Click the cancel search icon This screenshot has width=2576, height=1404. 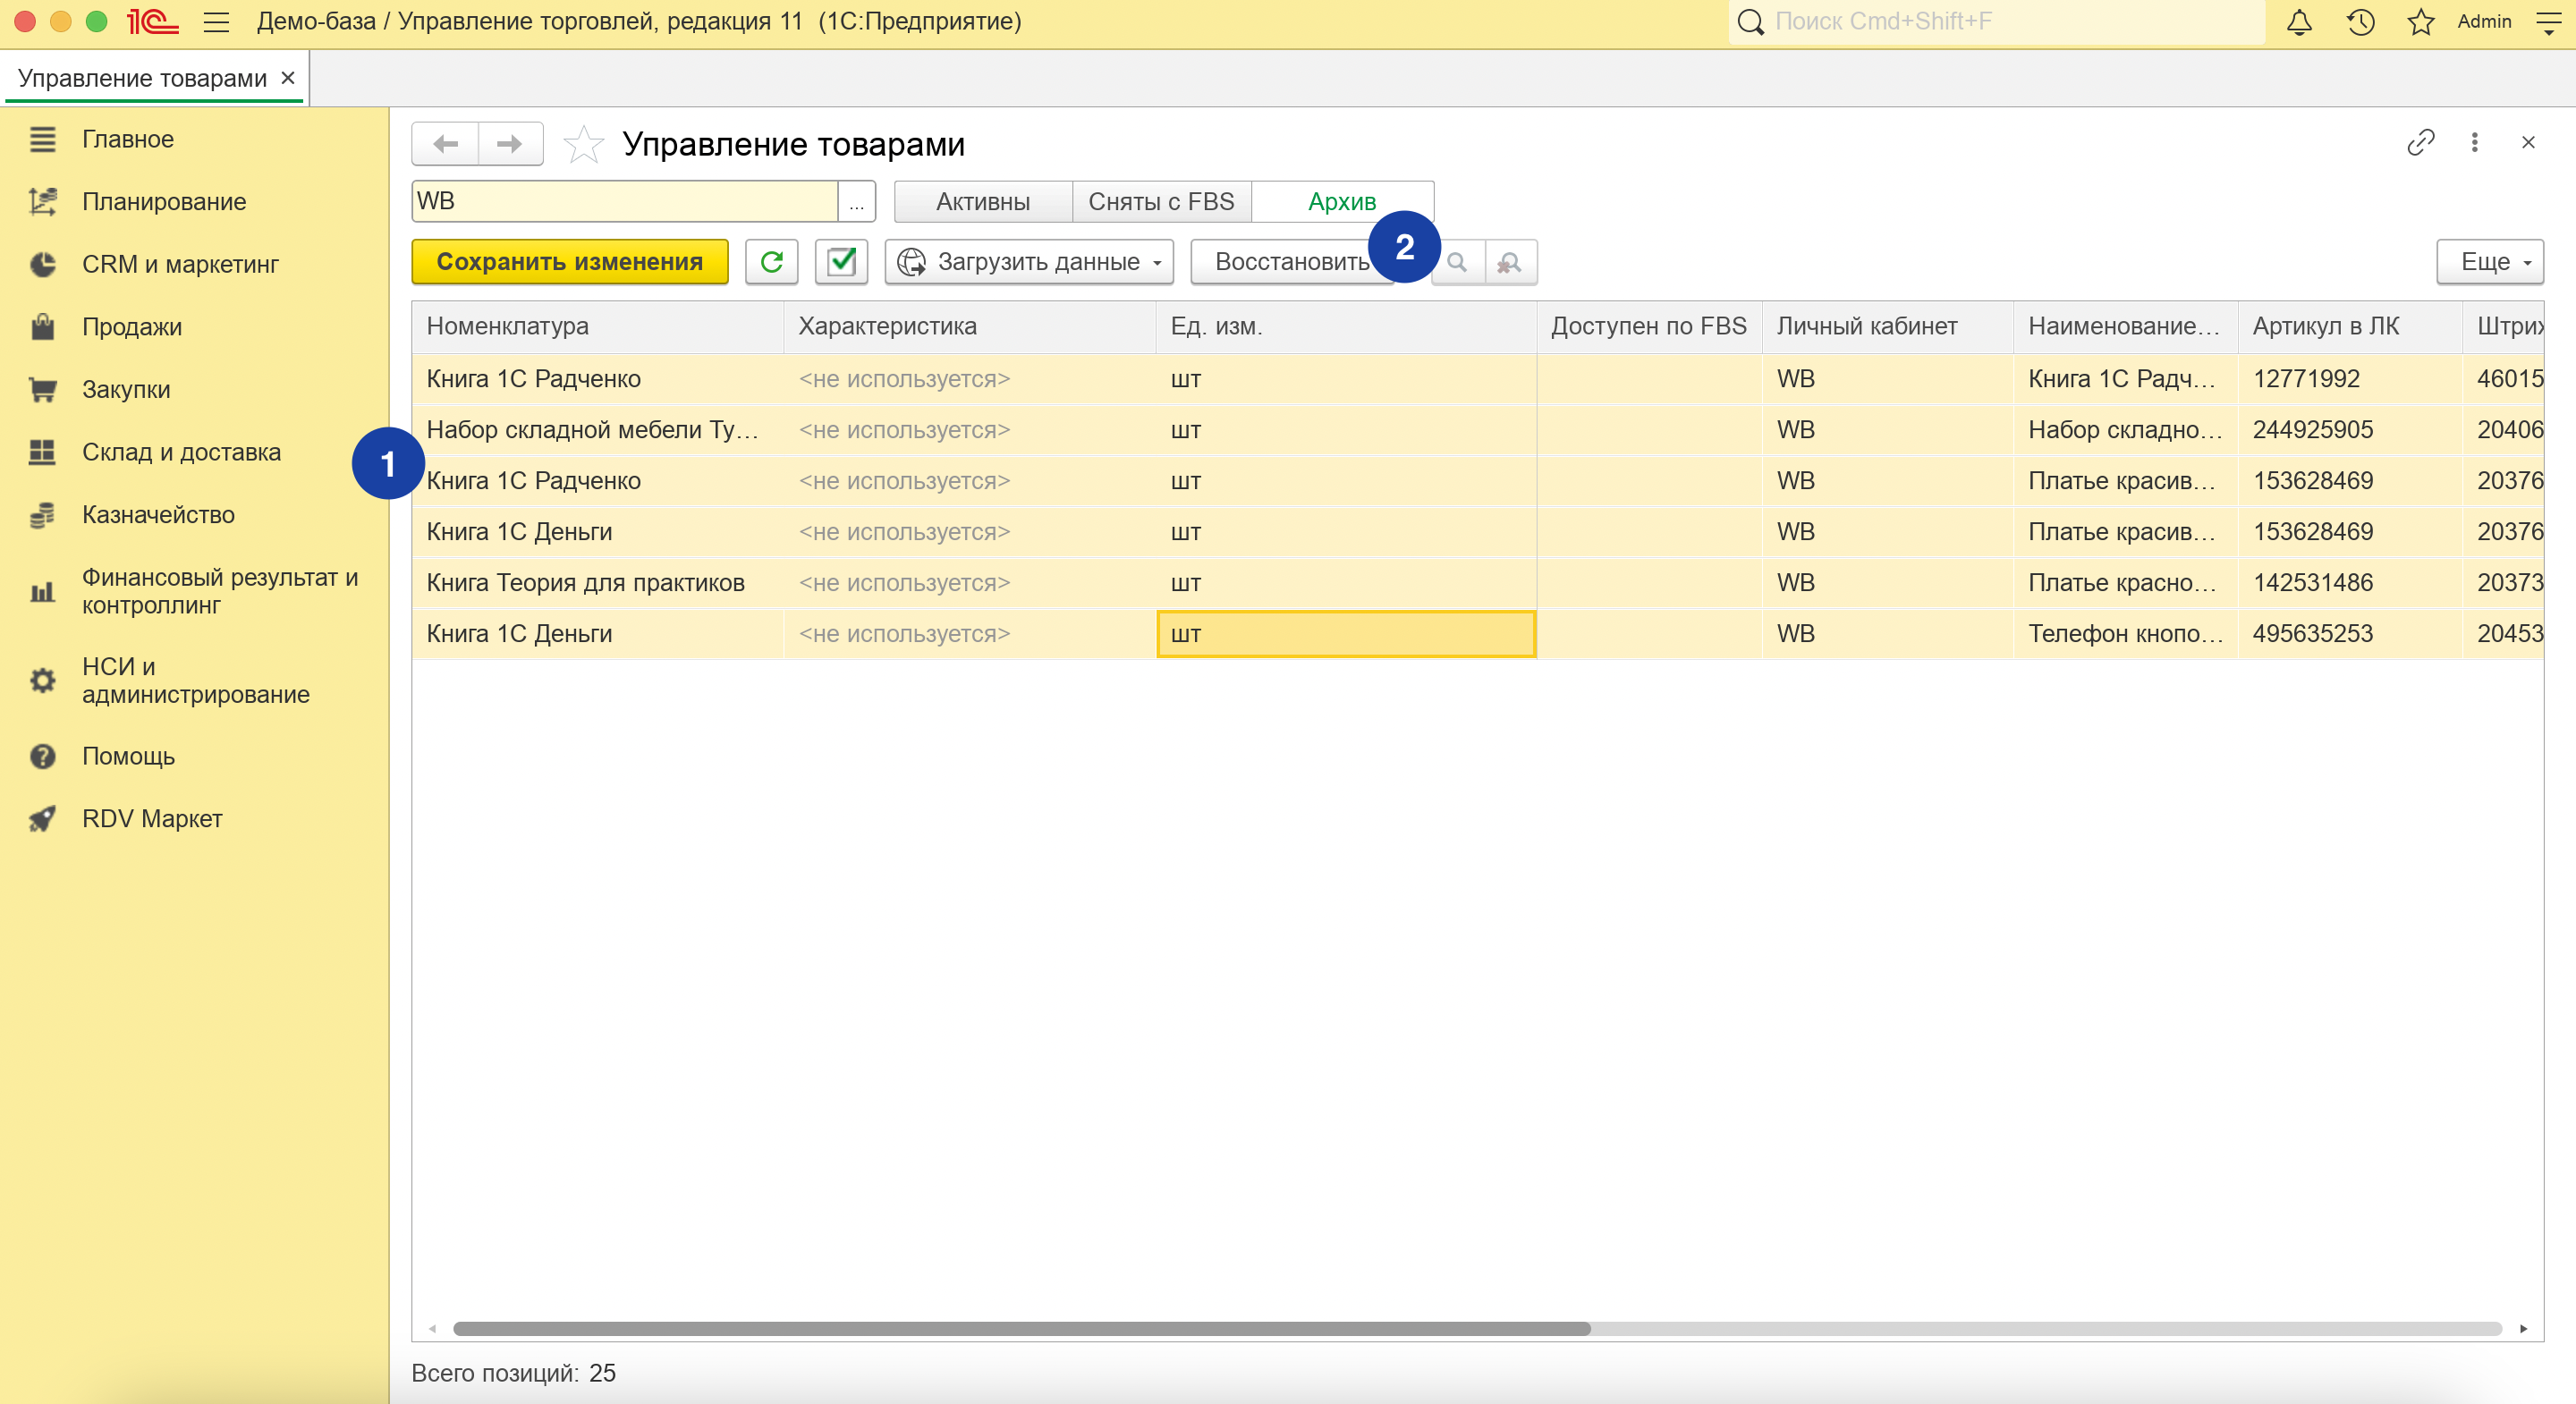point(1509,263)
